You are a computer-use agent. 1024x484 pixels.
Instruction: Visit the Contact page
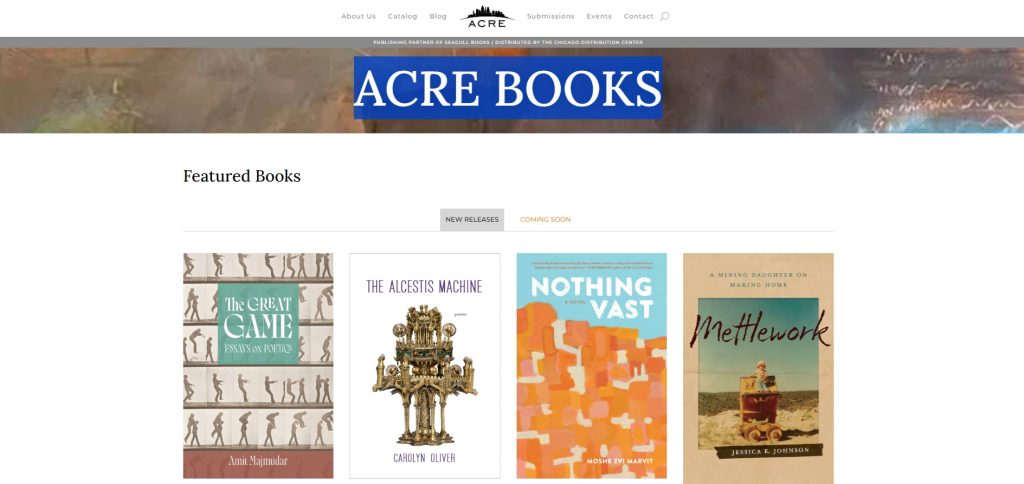pos(639,16)
